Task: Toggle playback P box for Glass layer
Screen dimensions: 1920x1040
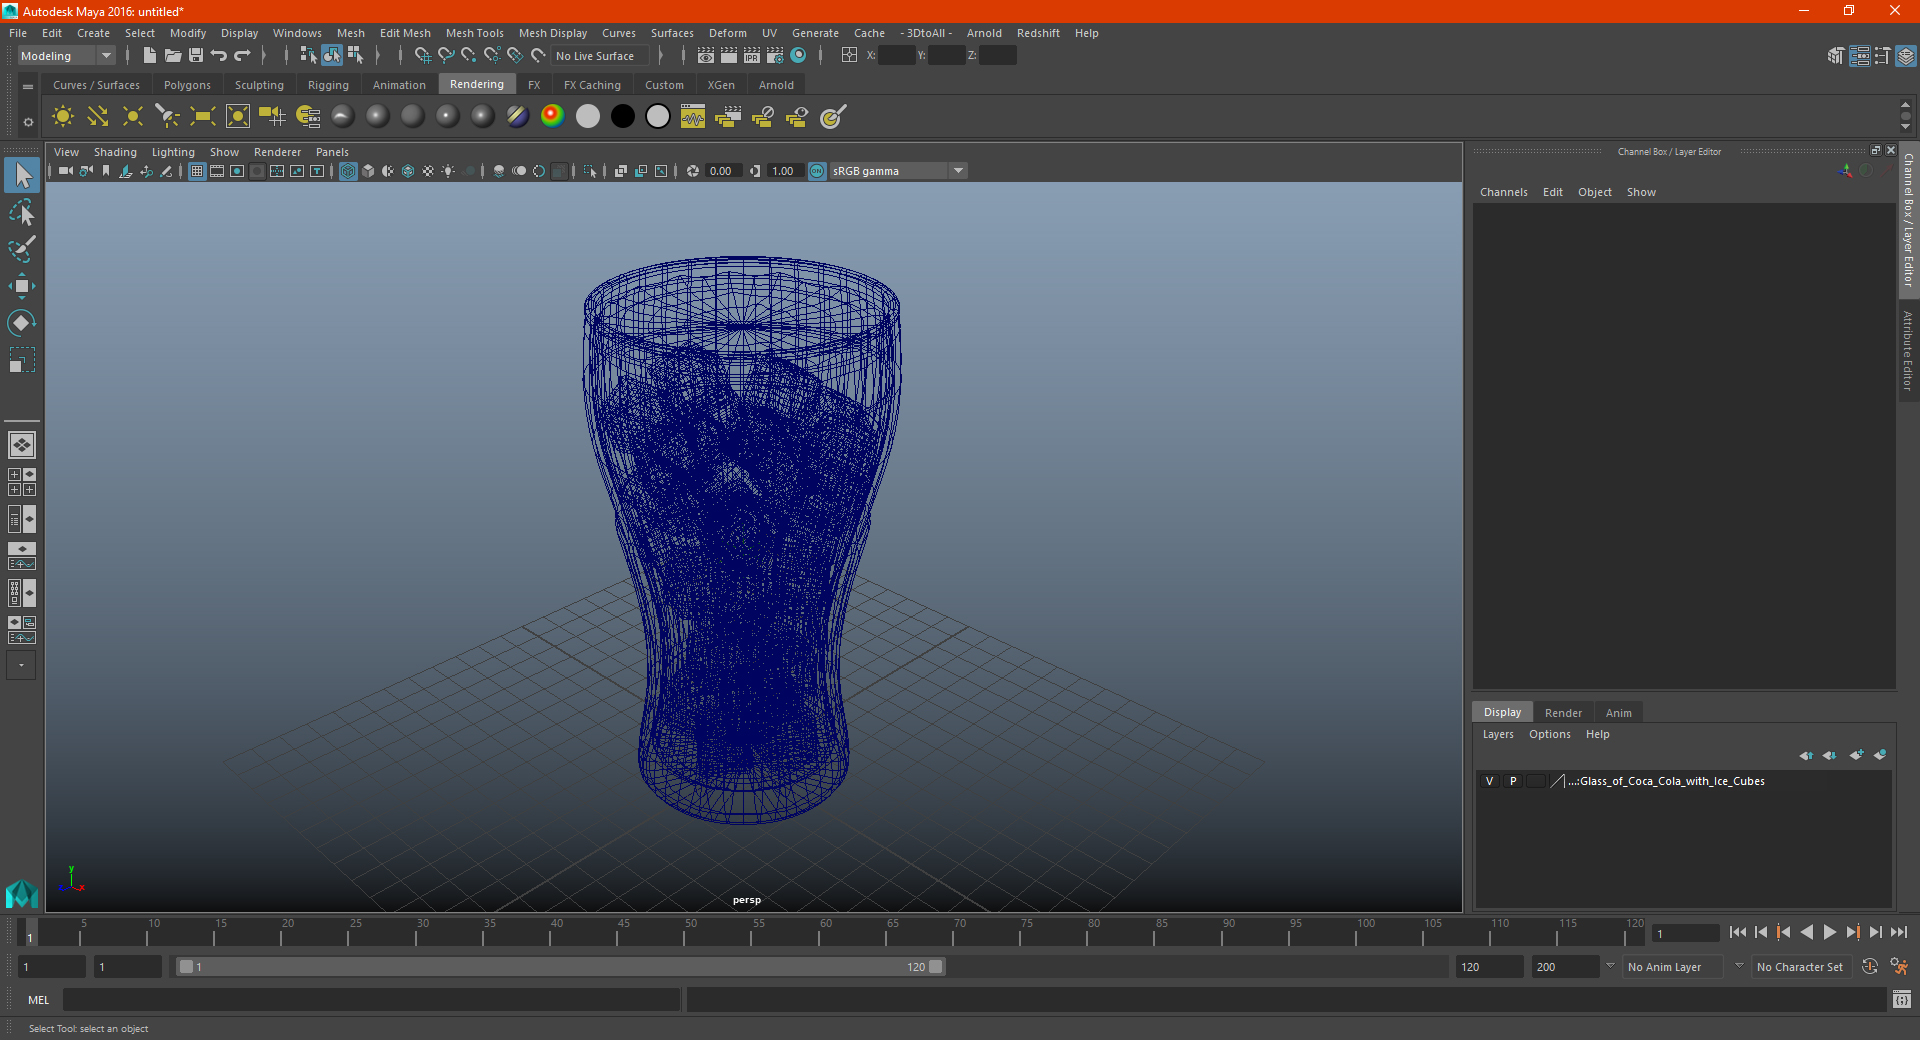Action: 1513,781
